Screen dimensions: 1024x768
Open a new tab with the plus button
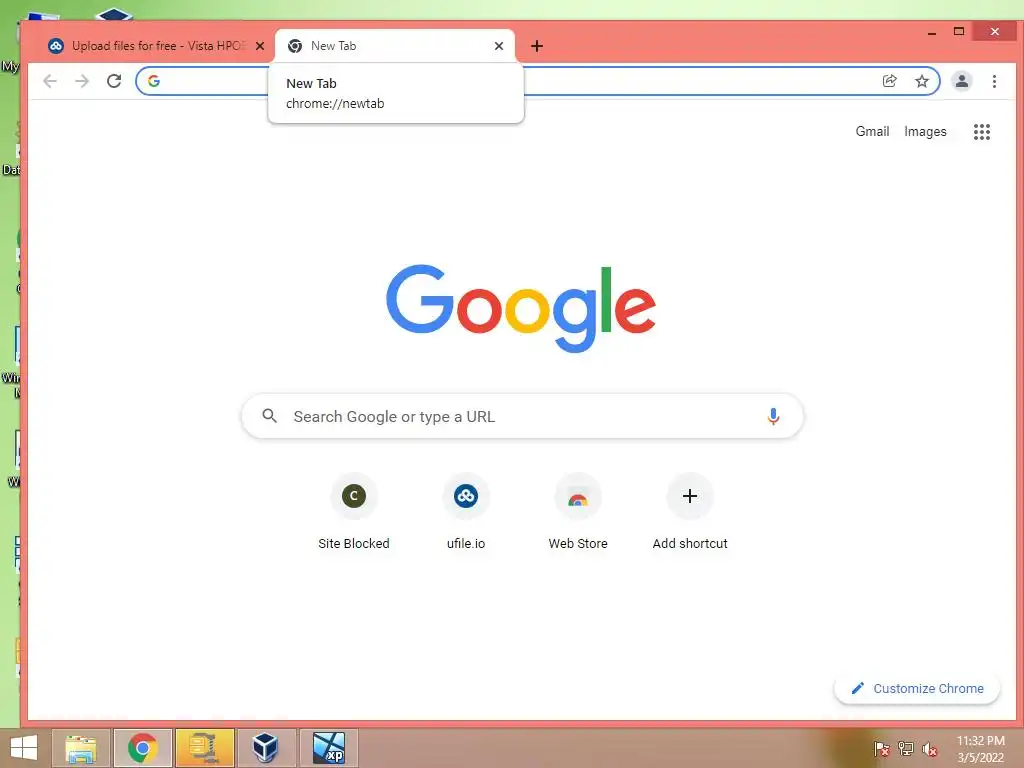(x=537, y=46)
